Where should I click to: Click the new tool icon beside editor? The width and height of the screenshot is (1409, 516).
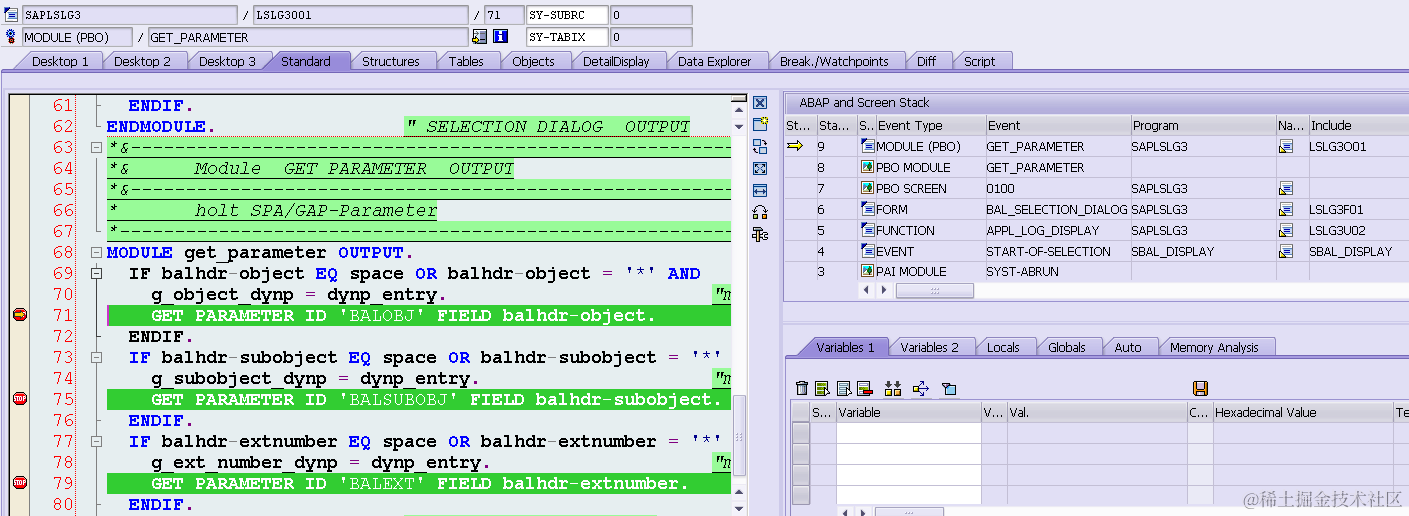coord(760,124)
